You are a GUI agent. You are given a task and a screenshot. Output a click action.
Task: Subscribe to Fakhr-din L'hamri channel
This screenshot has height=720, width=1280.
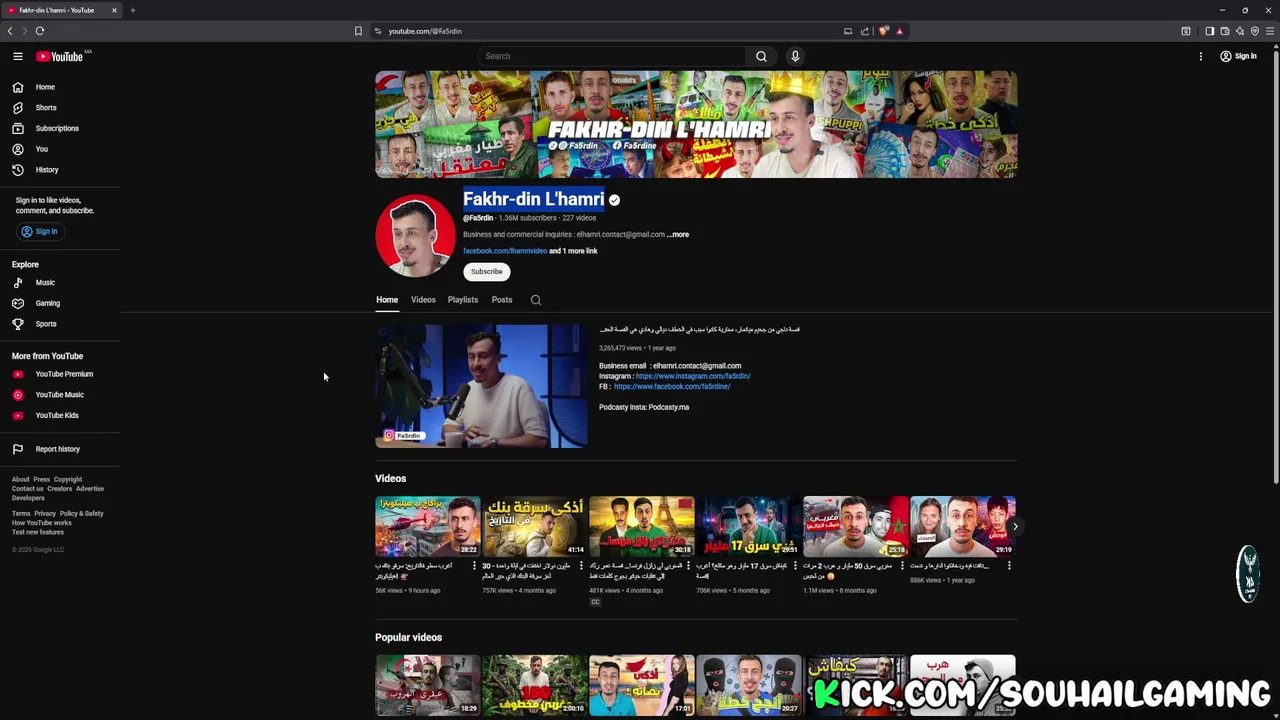coord(487,272)
